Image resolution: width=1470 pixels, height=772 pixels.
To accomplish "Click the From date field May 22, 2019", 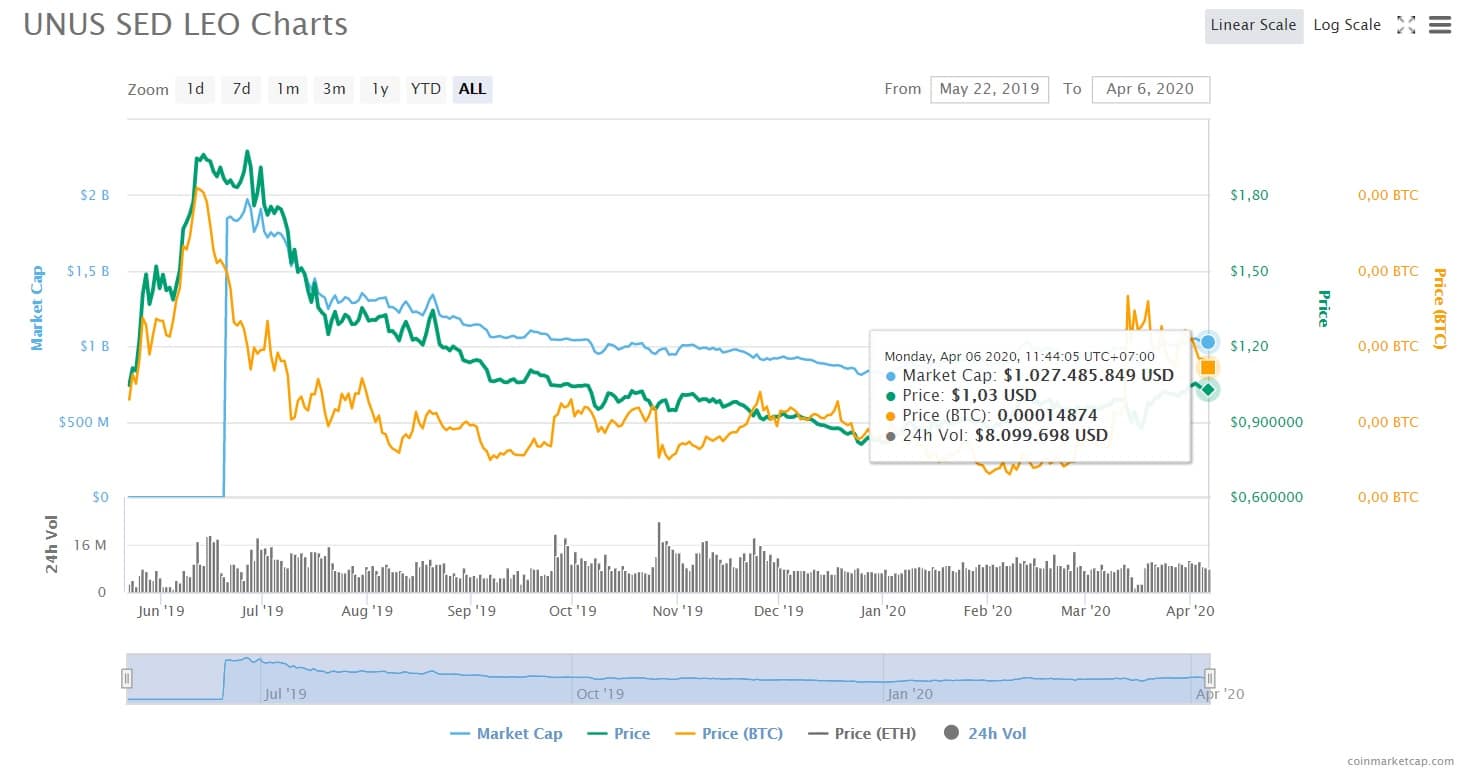I will [x=989, y=89].
